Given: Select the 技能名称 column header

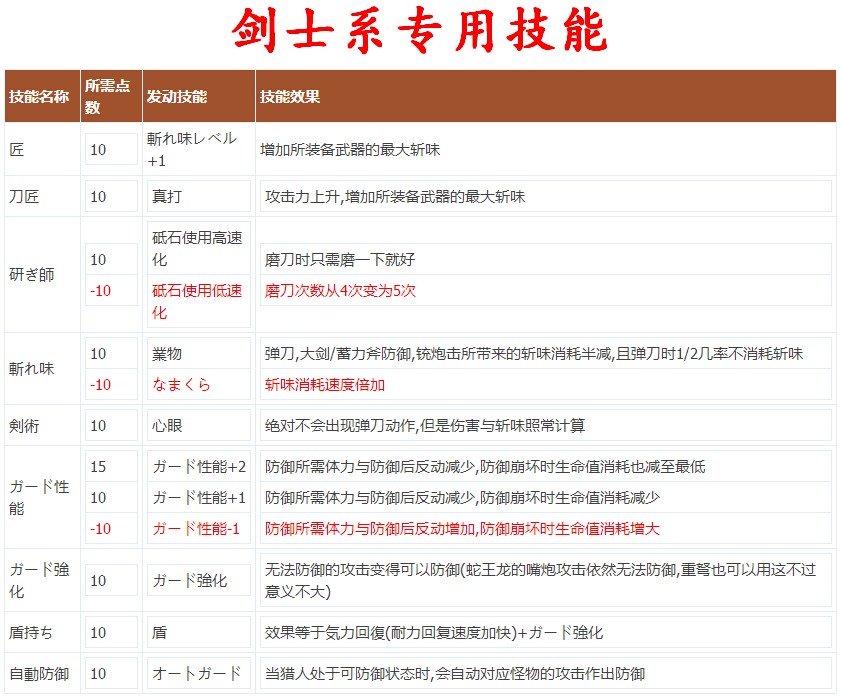Looking at the screenshot, I should [x=42, y=96].
